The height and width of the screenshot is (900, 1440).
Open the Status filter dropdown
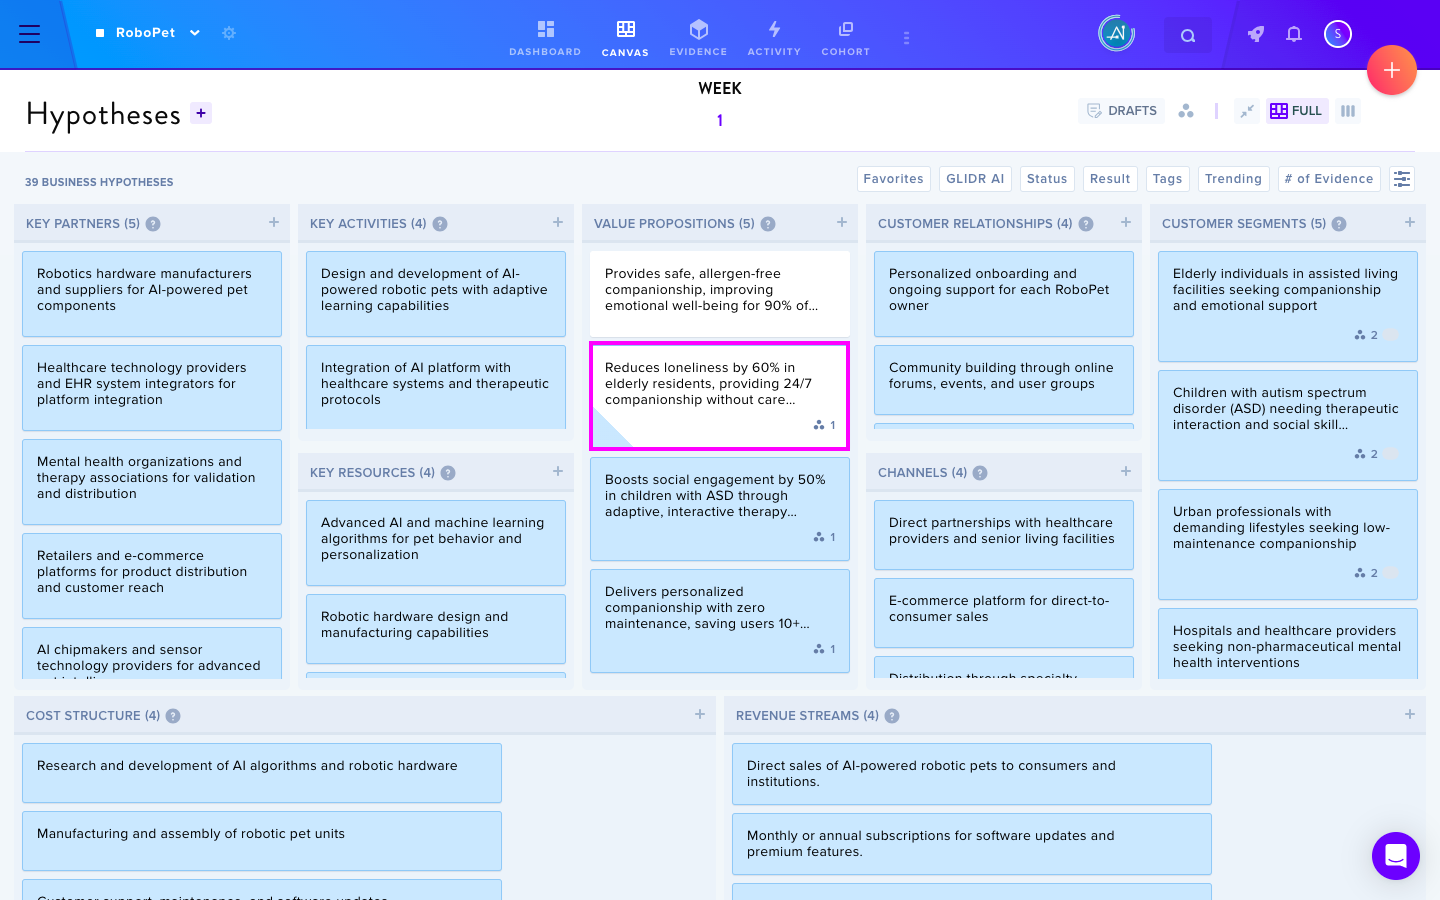pyautogui.click(x=1047, y=179)
